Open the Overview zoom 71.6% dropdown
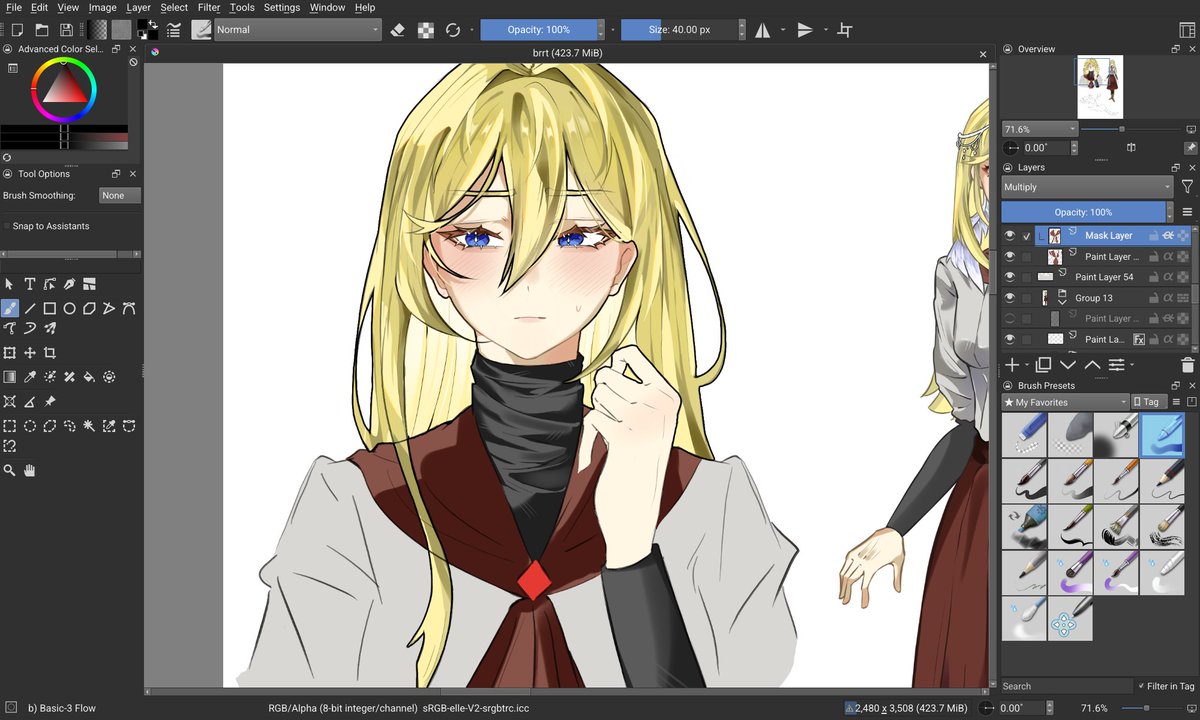 1040,129
